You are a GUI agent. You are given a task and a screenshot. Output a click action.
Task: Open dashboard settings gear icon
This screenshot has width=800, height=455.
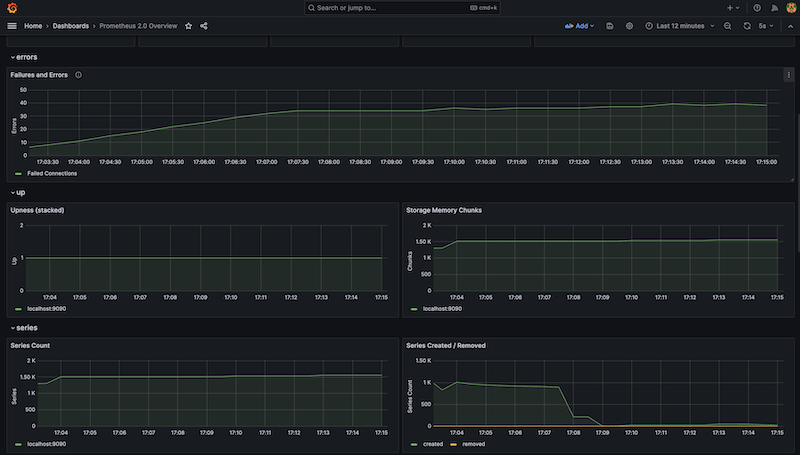click(629, 26)
